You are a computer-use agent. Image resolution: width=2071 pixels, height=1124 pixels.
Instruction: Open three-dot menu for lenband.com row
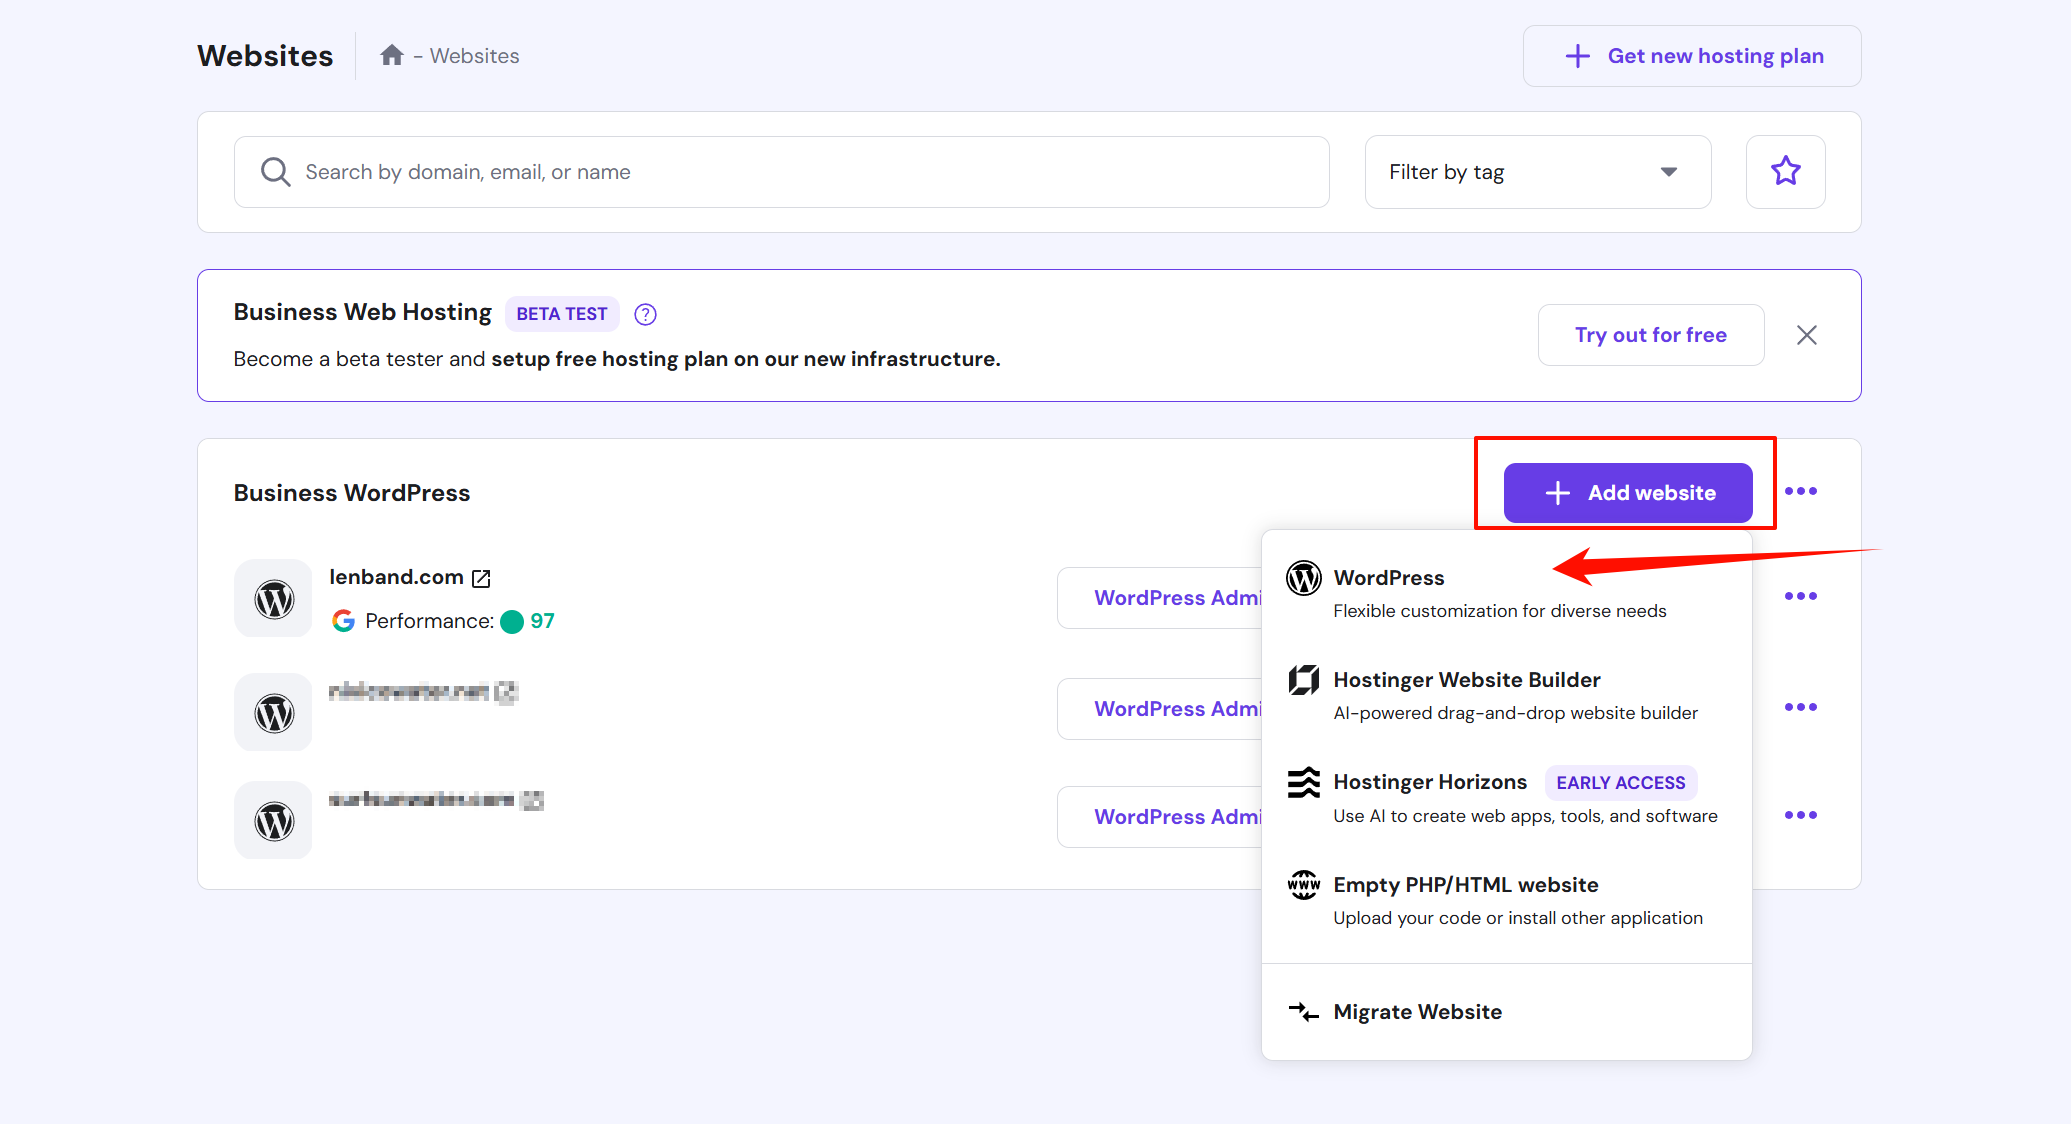[x=1800, y=596]
